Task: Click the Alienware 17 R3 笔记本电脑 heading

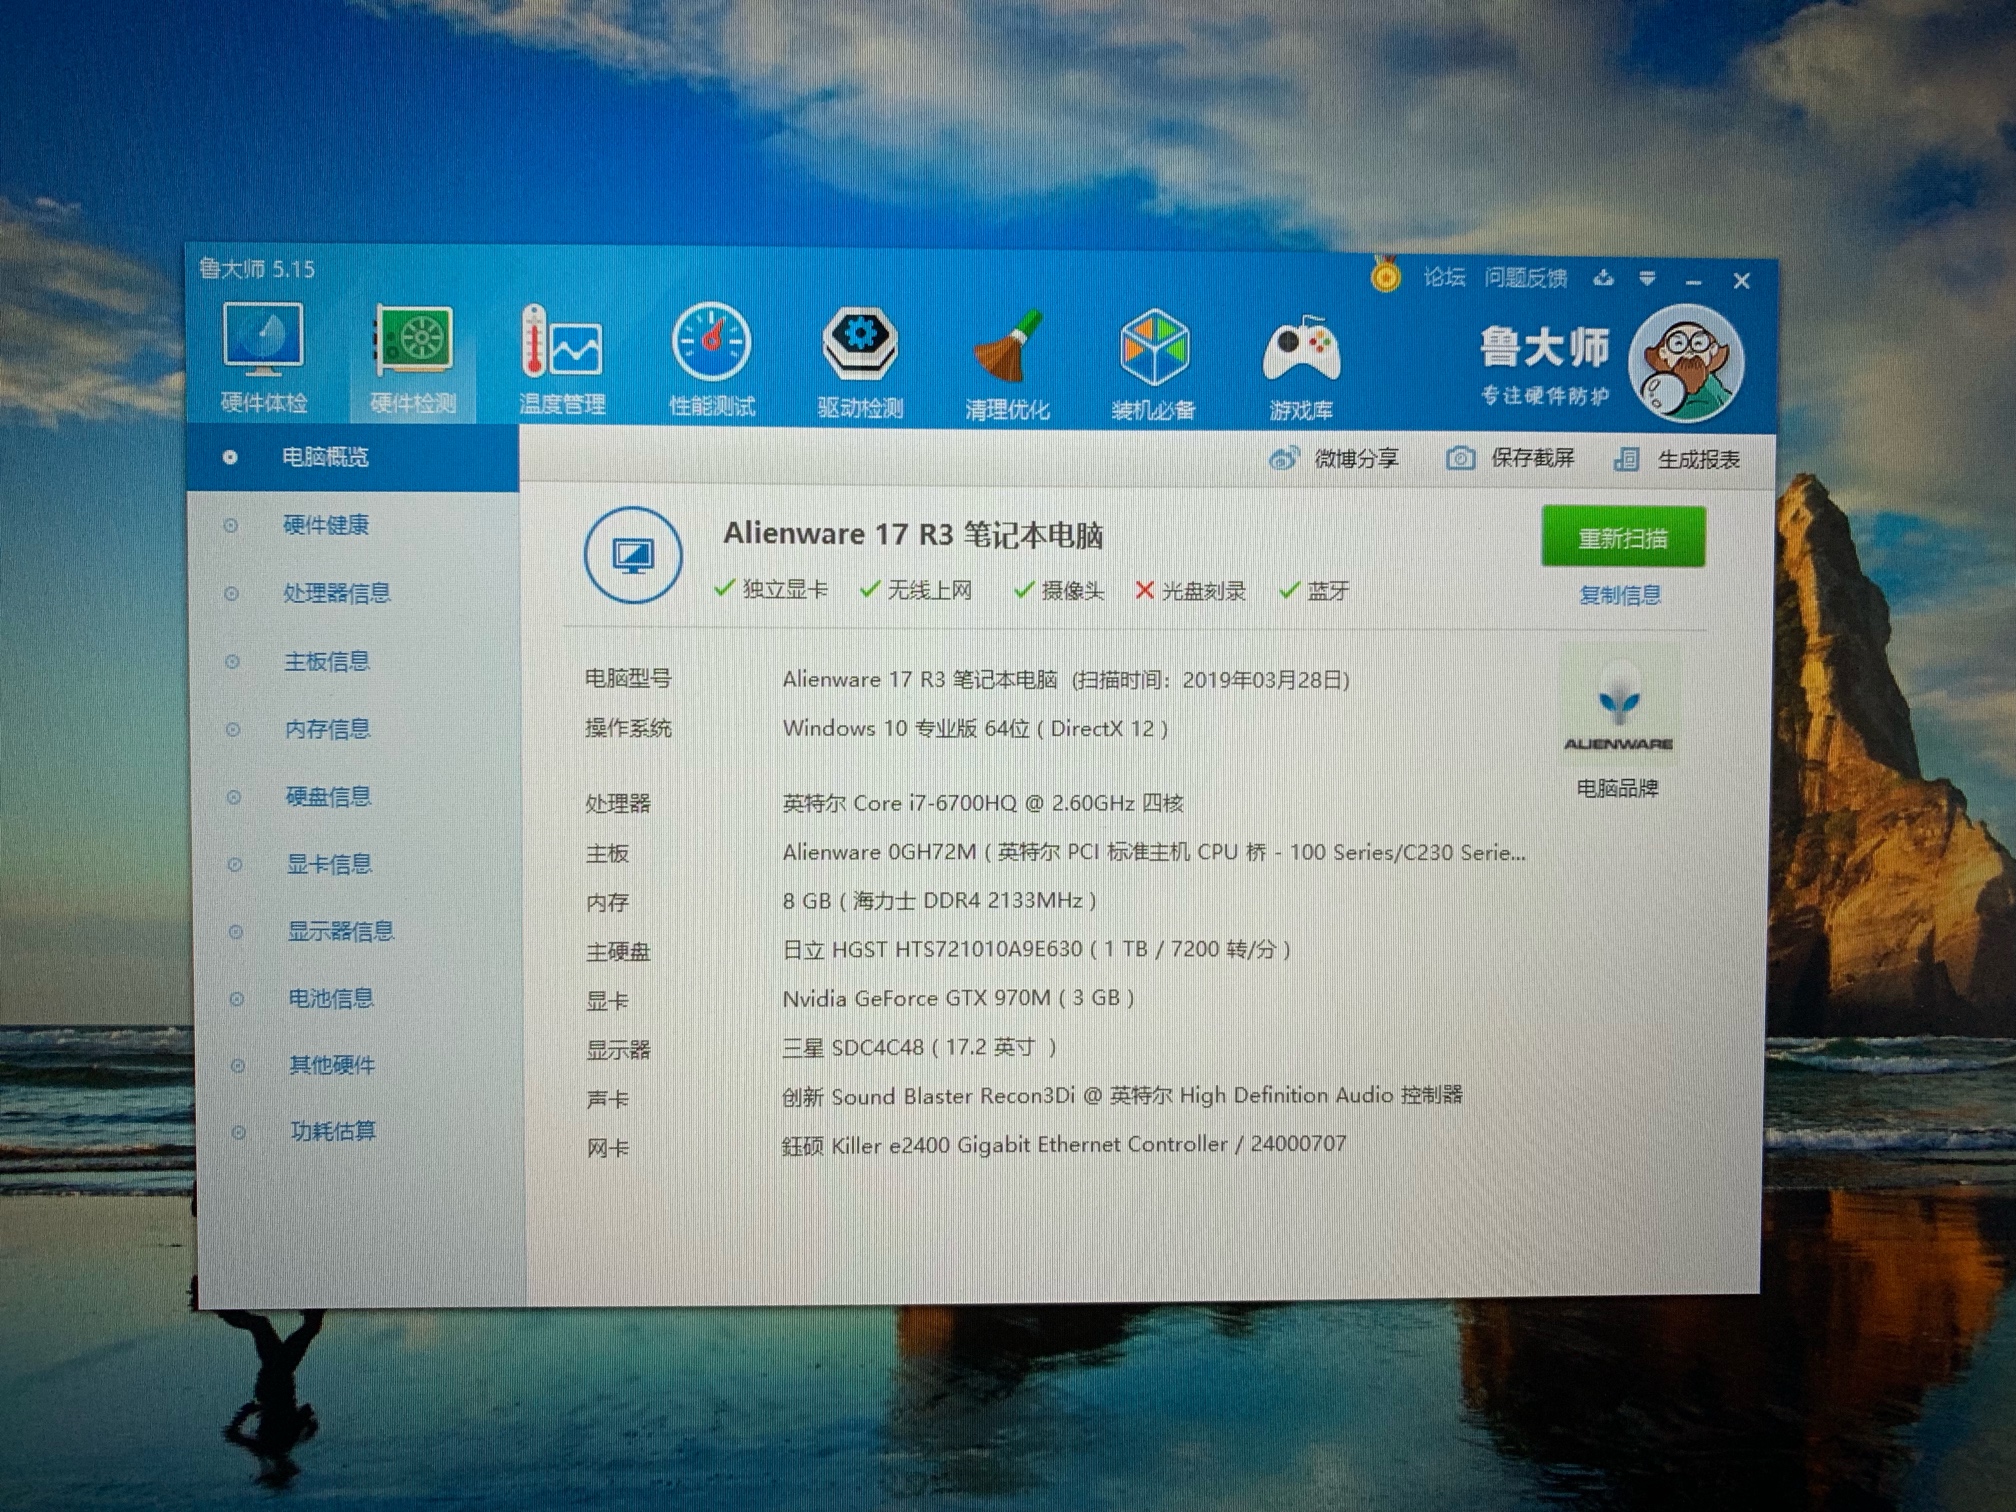Action: coord(913,534)
